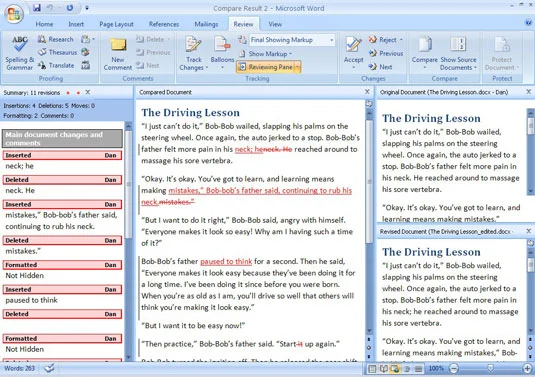Open the Thesaurus

(57, 52)
